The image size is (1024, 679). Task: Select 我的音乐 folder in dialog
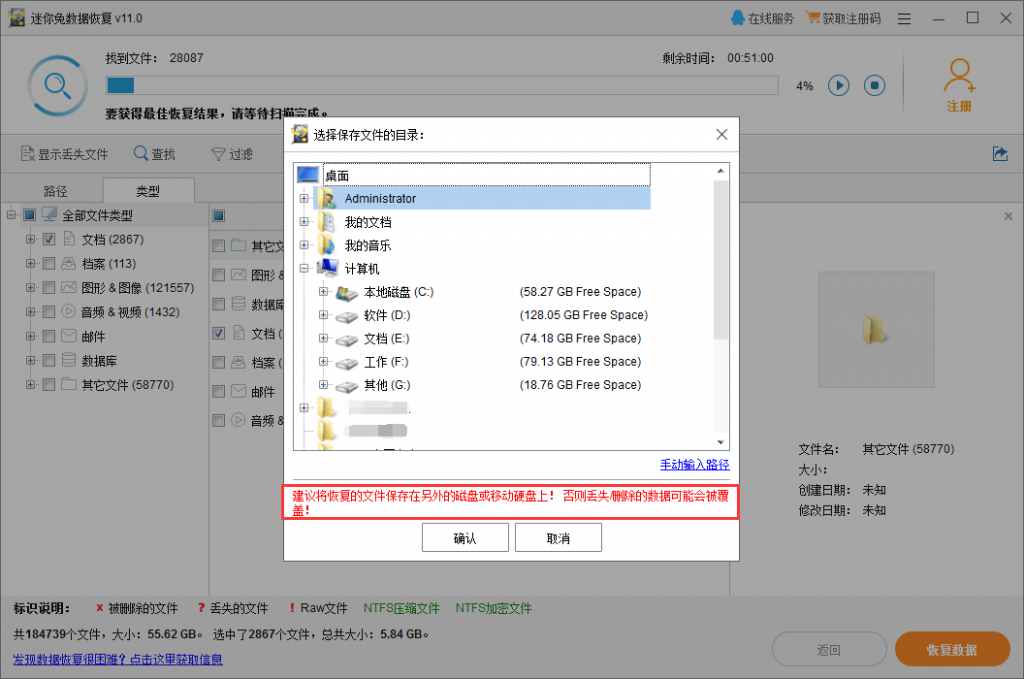[x=368, y=245]
